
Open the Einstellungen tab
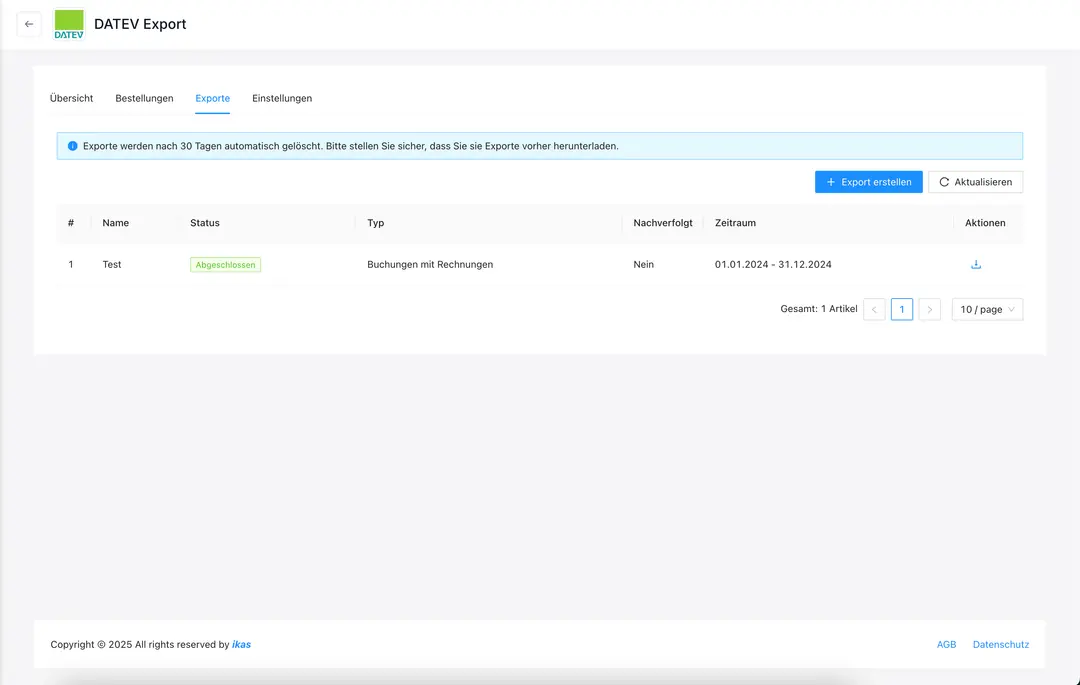(x=282, y=98)
